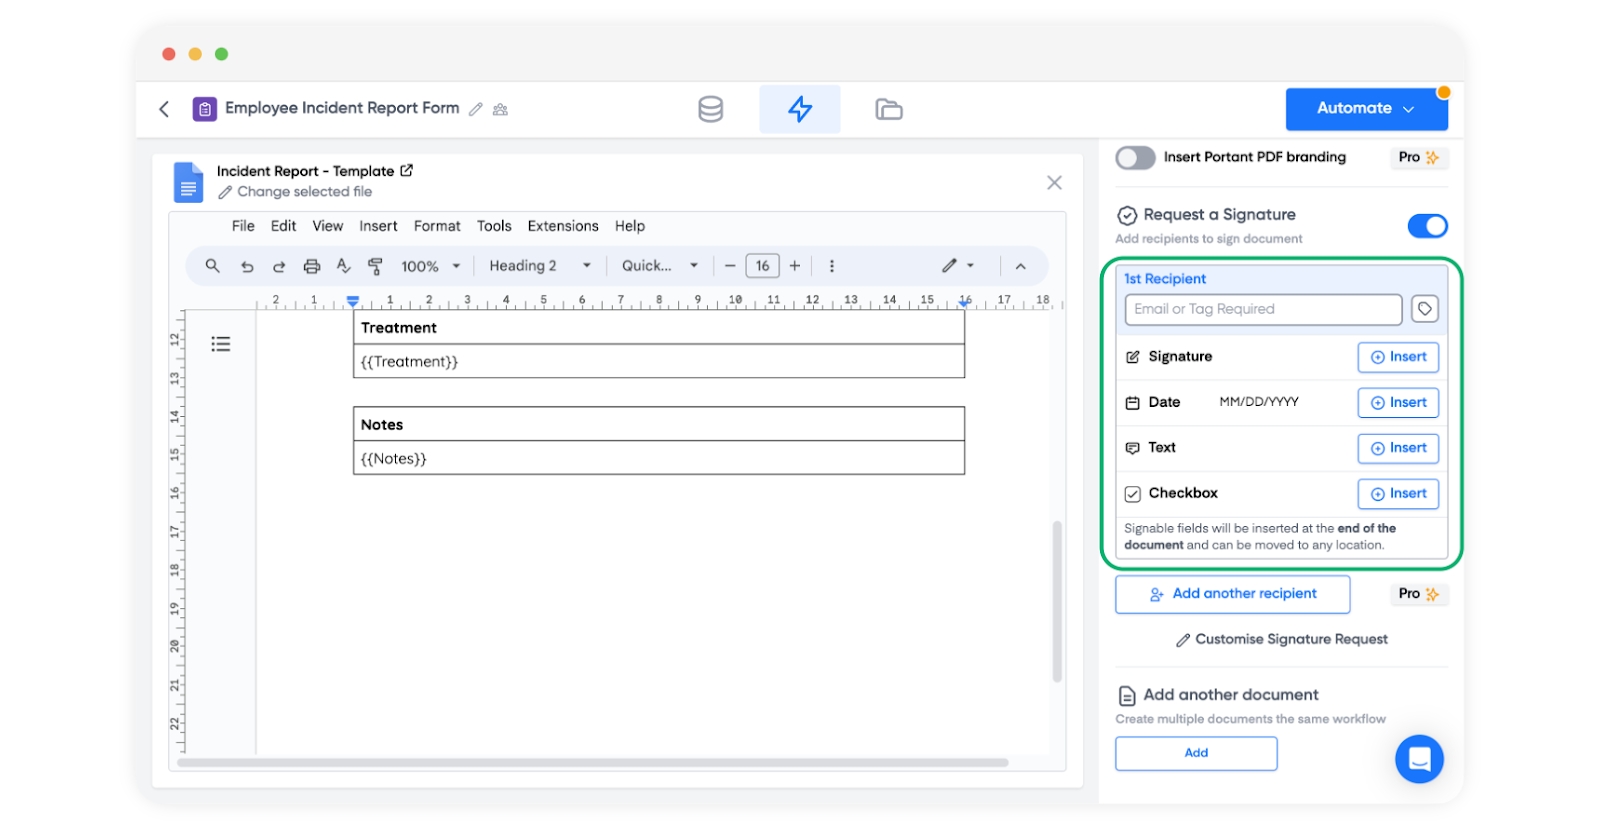This screenshot has height=830, width=1600.
Task: Enable Insert Portant PDF branding toggle
Action: tap(1135, 158)
